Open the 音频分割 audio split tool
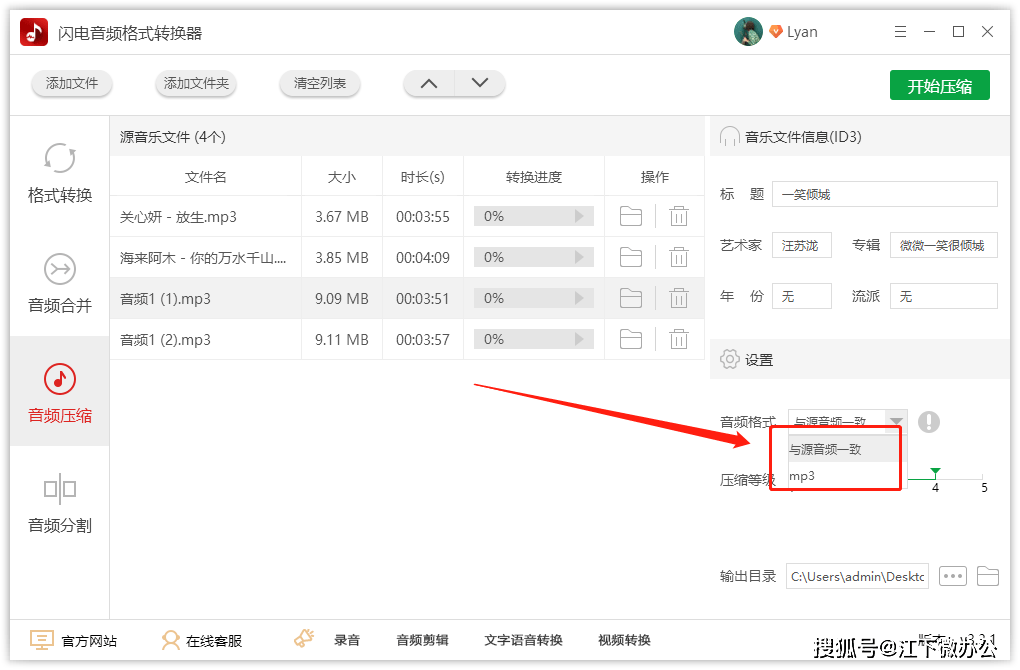This screenshot has height=670, width=1020. click(x=60, y=503)
